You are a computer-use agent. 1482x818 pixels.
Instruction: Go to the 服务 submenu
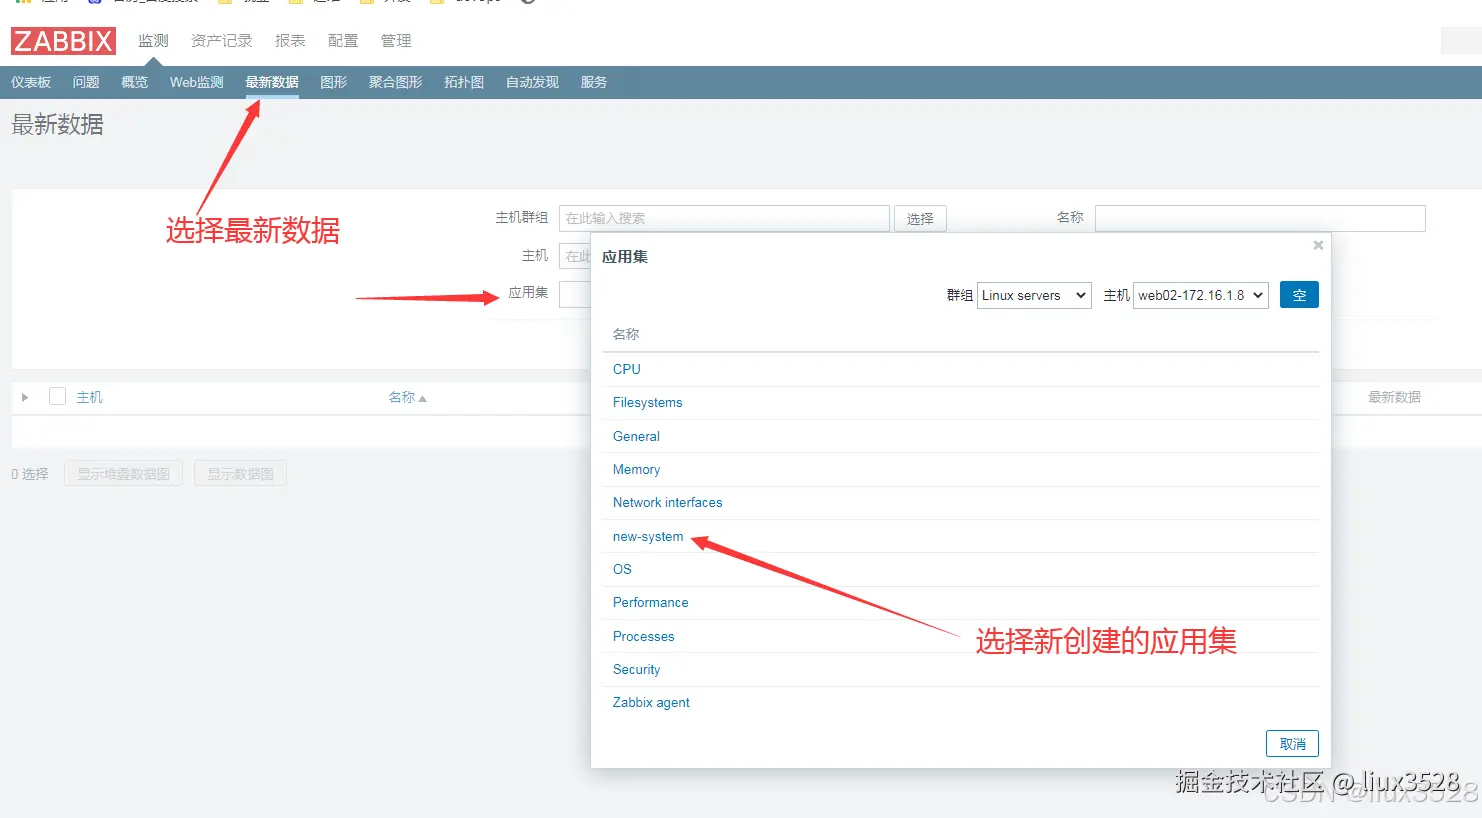(x=594, y=82)
